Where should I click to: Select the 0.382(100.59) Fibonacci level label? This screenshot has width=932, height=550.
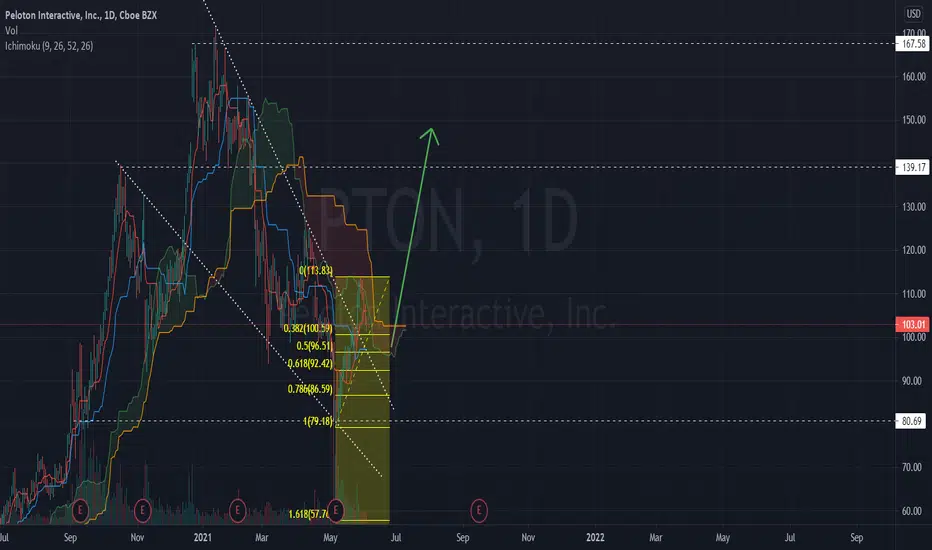tap(308, 328)
